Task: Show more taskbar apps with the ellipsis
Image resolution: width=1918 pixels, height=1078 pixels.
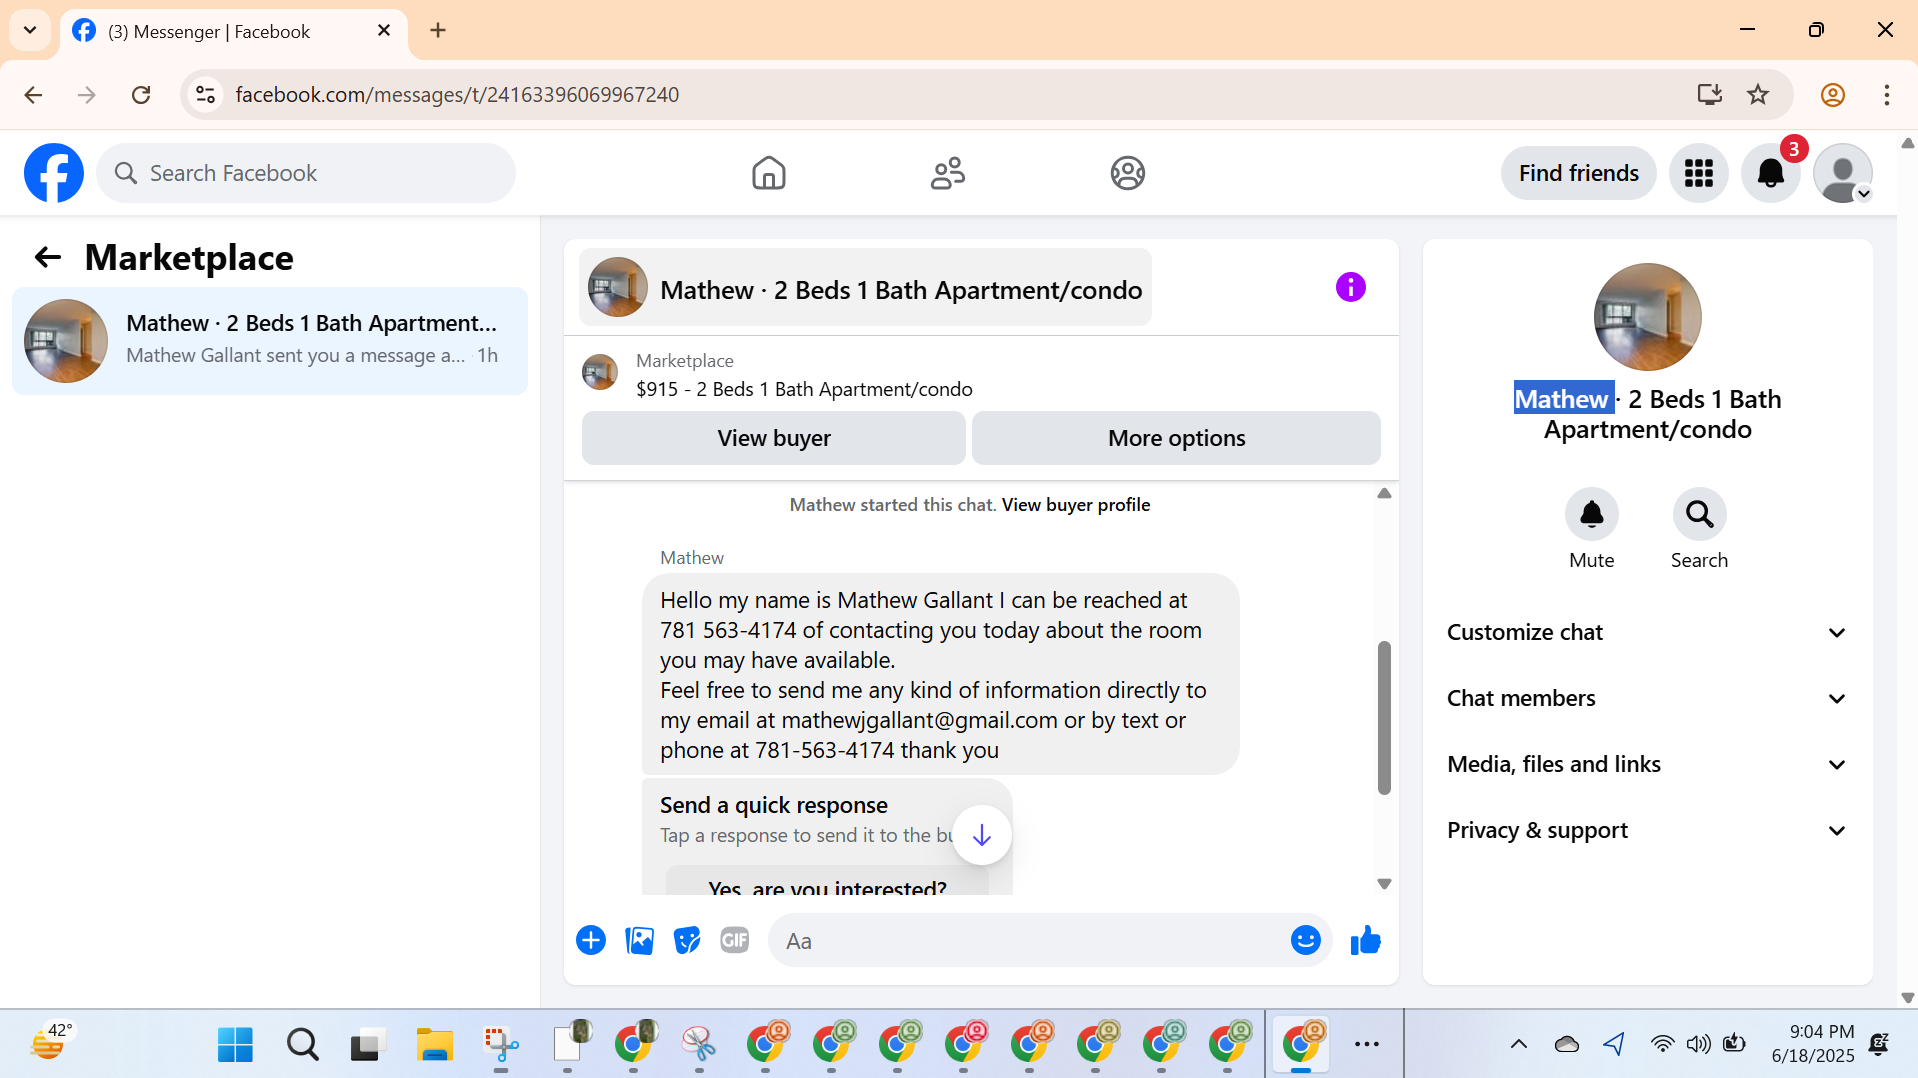Action: (x=1366, y=1044)
